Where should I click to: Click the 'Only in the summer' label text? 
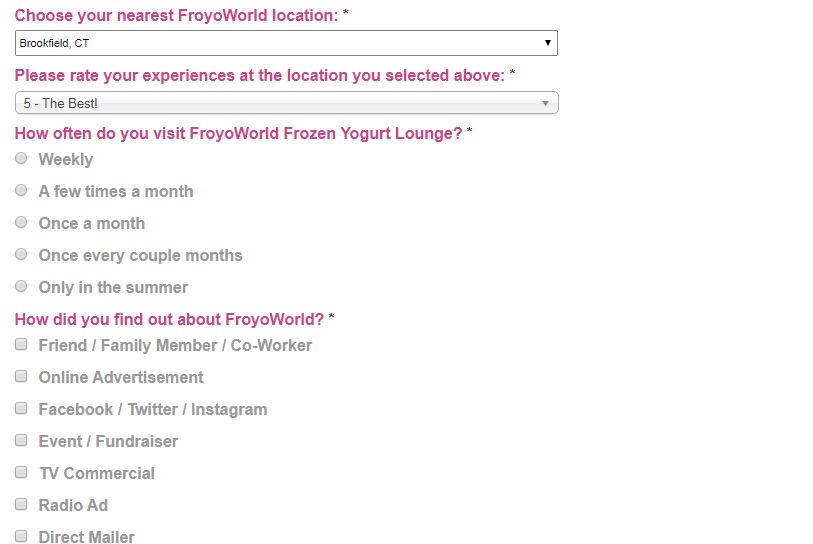pos(113,287)
